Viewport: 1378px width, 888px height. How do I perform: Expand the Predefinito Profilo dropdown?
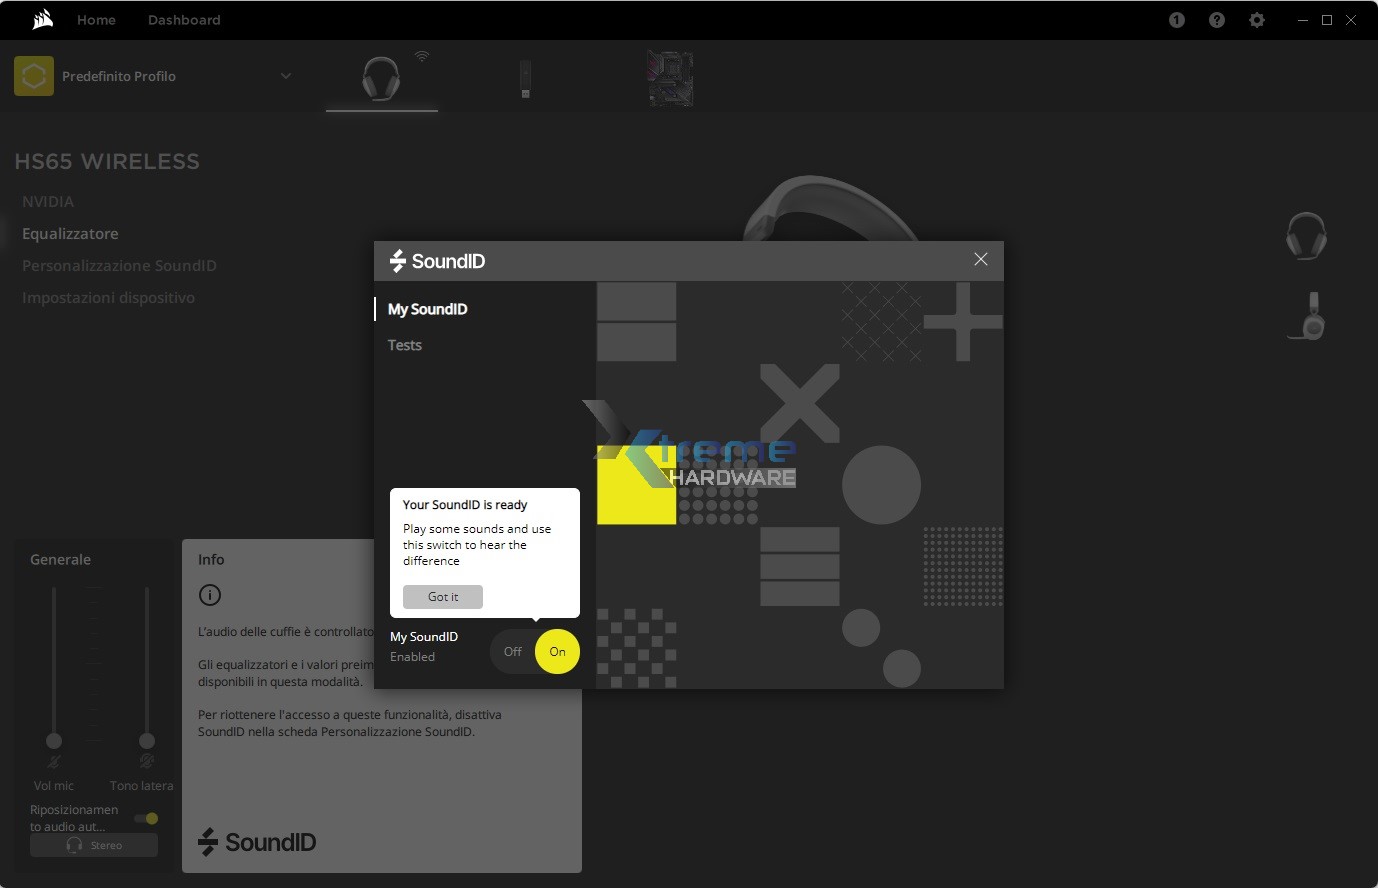[x=286, y=76]
